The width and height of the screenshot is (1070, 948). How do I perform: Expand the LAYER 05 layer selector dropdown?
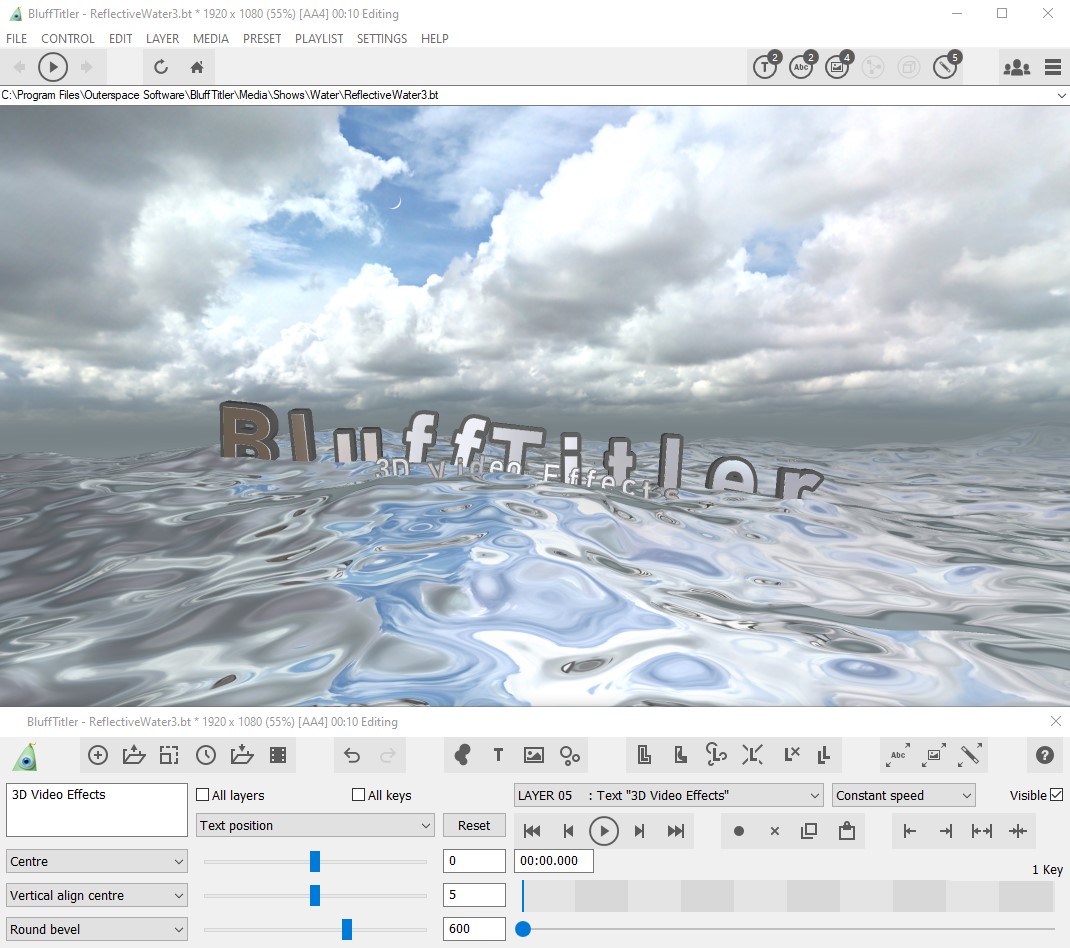[x=668, y=795]
